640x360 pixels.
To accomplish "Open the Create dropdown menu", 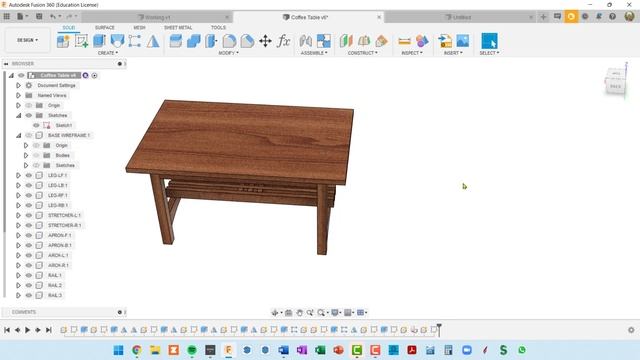I will point(108,53).
